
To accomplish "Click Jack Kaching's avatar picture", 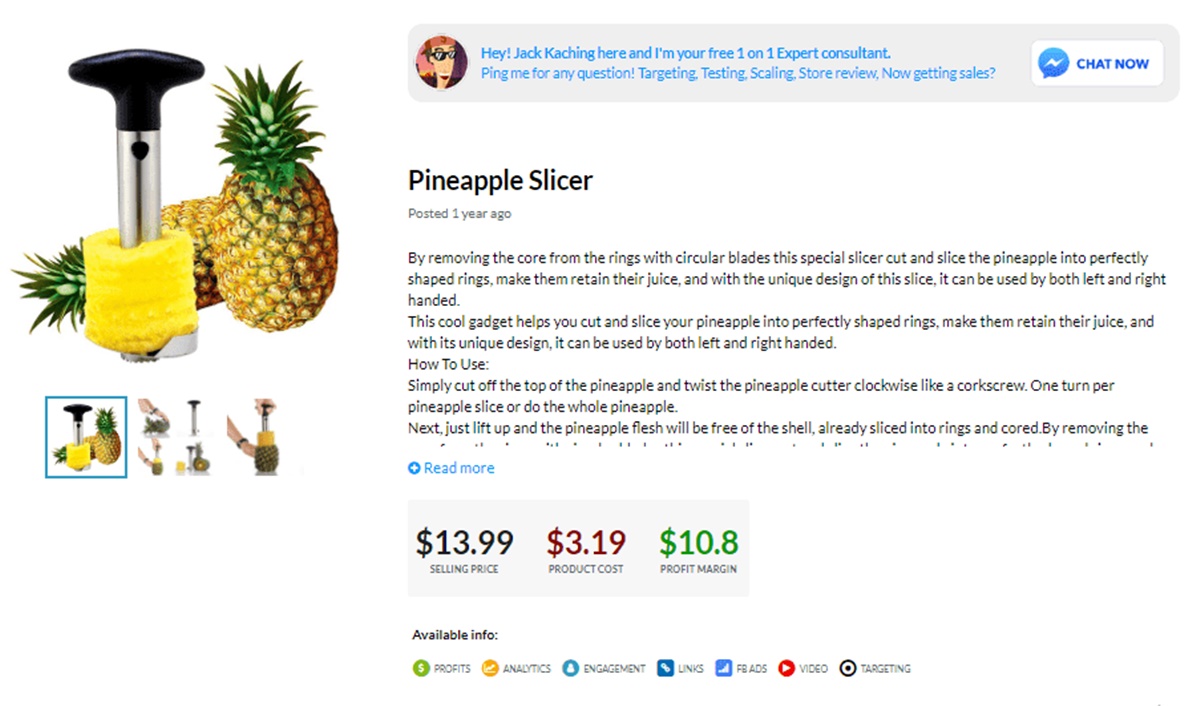I will click(441, 62).
